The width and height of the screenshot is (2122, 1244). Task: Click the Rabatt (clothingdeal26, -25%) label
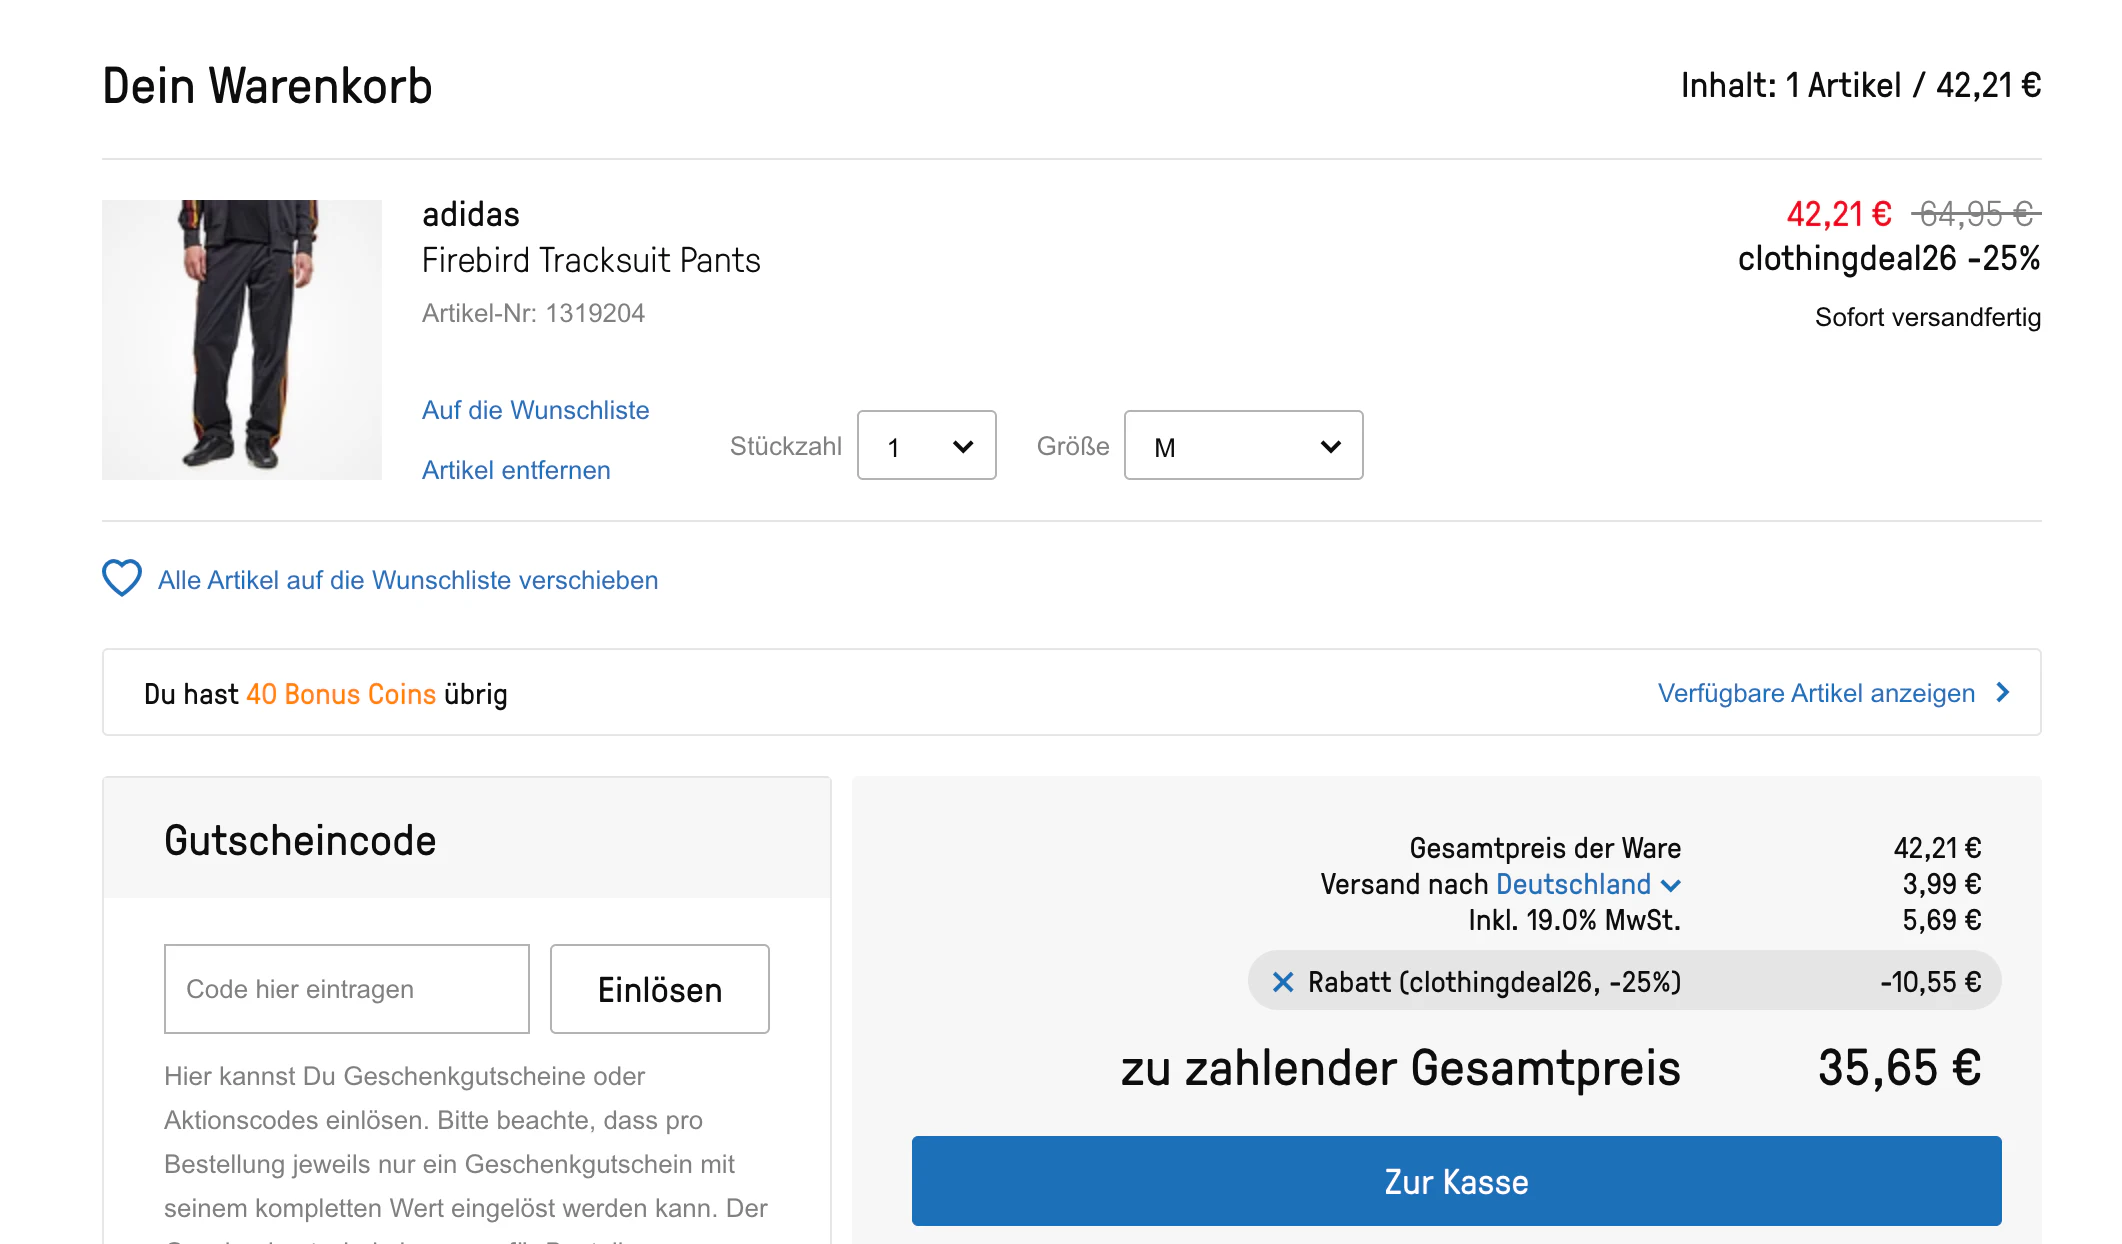1494,982
